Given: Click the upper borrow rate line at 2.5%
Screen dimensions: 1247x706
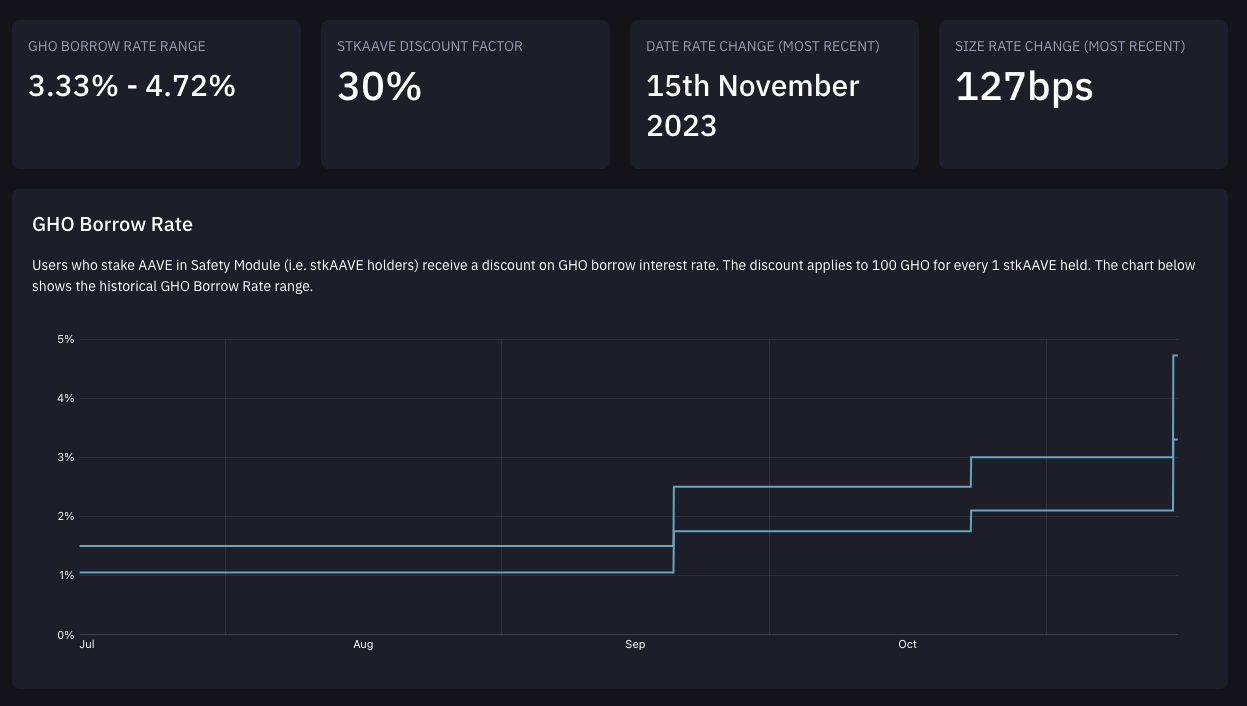Looking at the screenshot, I should pos(820,487).
